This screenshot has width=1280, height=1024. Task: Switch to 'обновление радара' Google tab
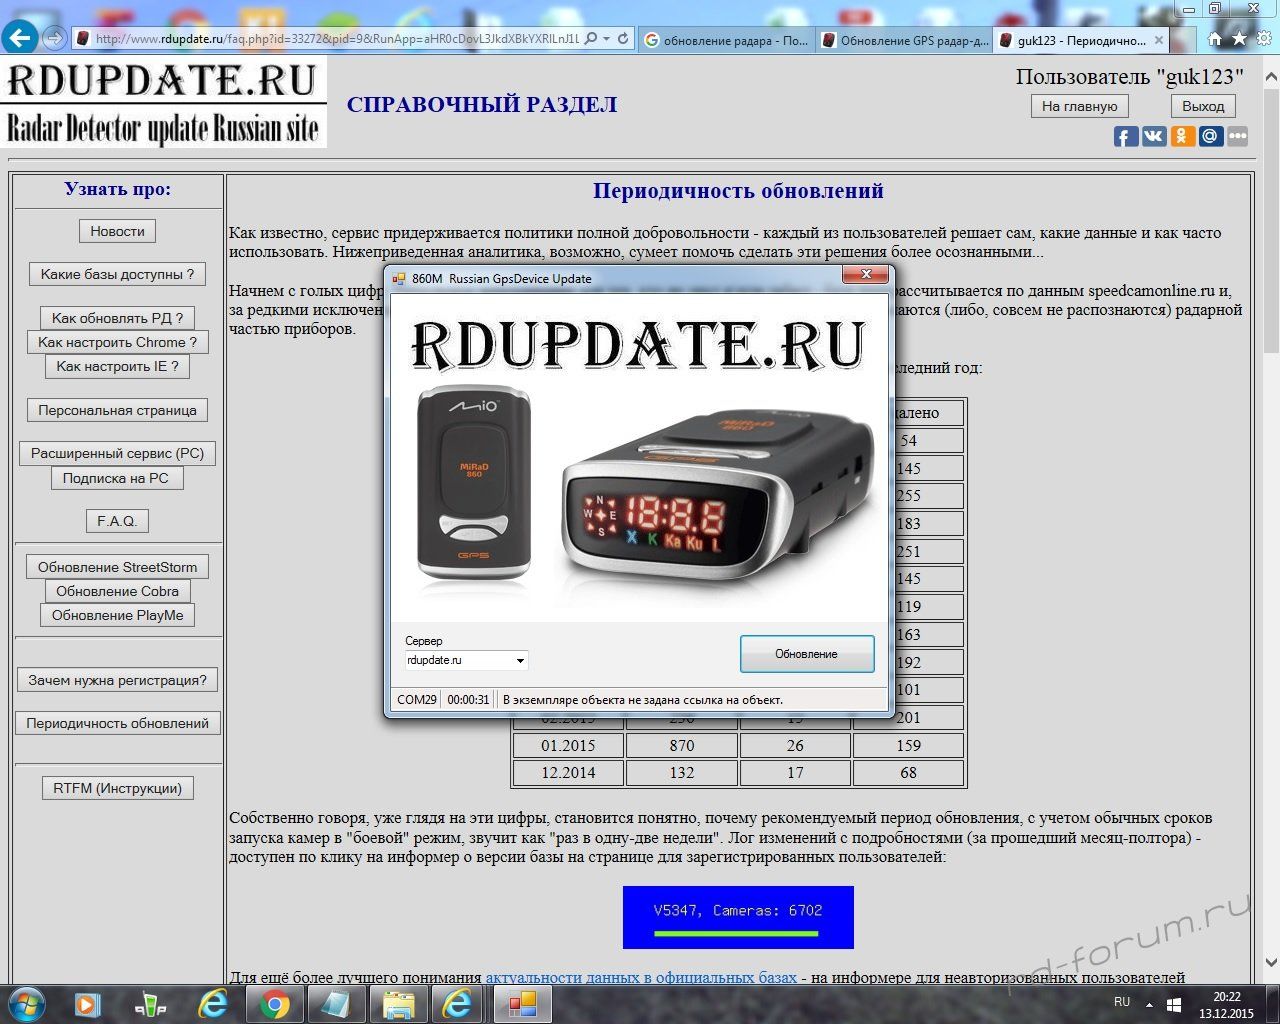[x=725, y=40]
